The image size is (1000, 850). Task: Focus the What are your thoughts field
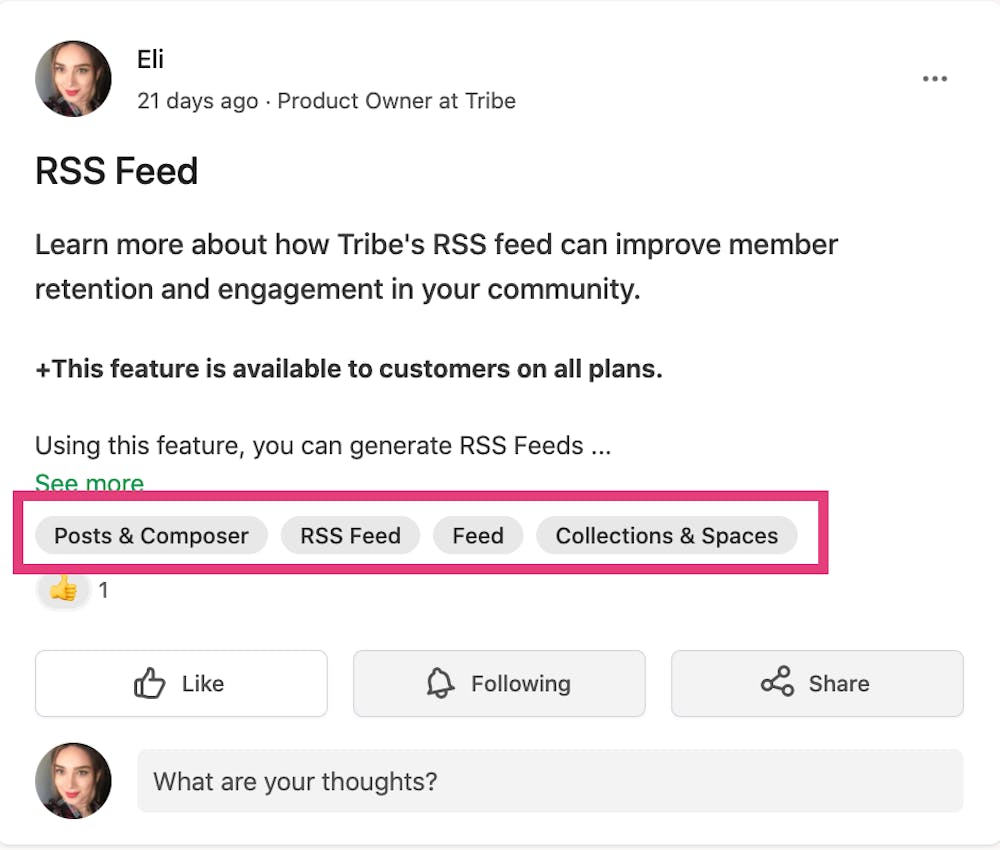click(x=550, y=781)
